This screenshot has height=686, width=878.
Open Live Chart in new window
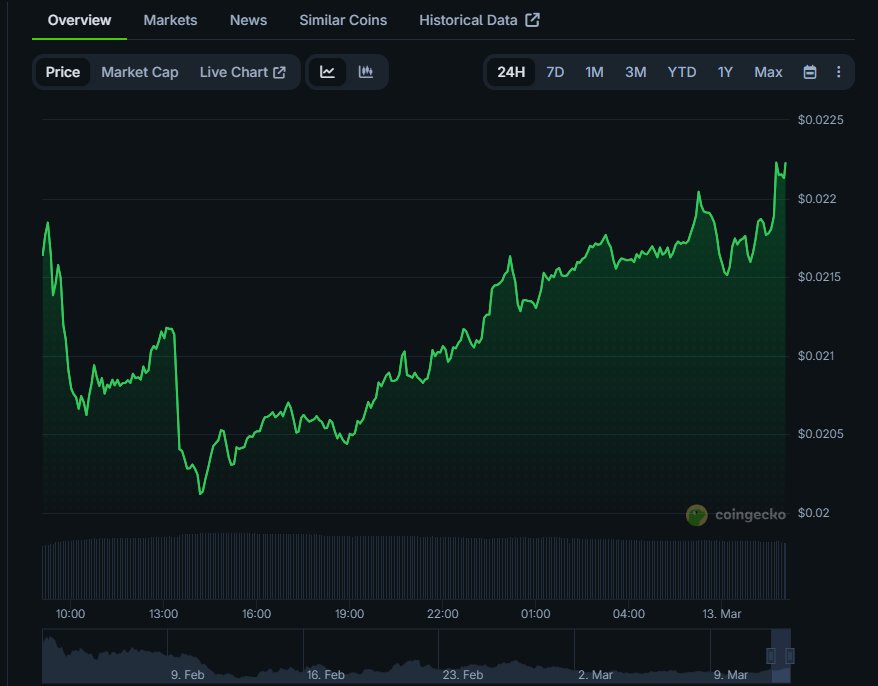click(242, 72)
